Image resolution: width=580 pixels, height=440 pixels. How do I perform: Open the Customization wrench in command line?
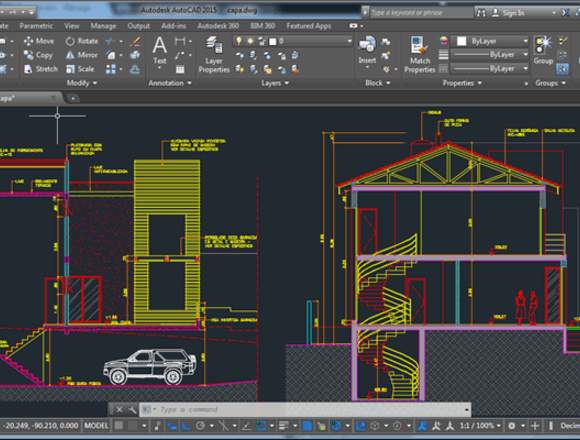132,410
